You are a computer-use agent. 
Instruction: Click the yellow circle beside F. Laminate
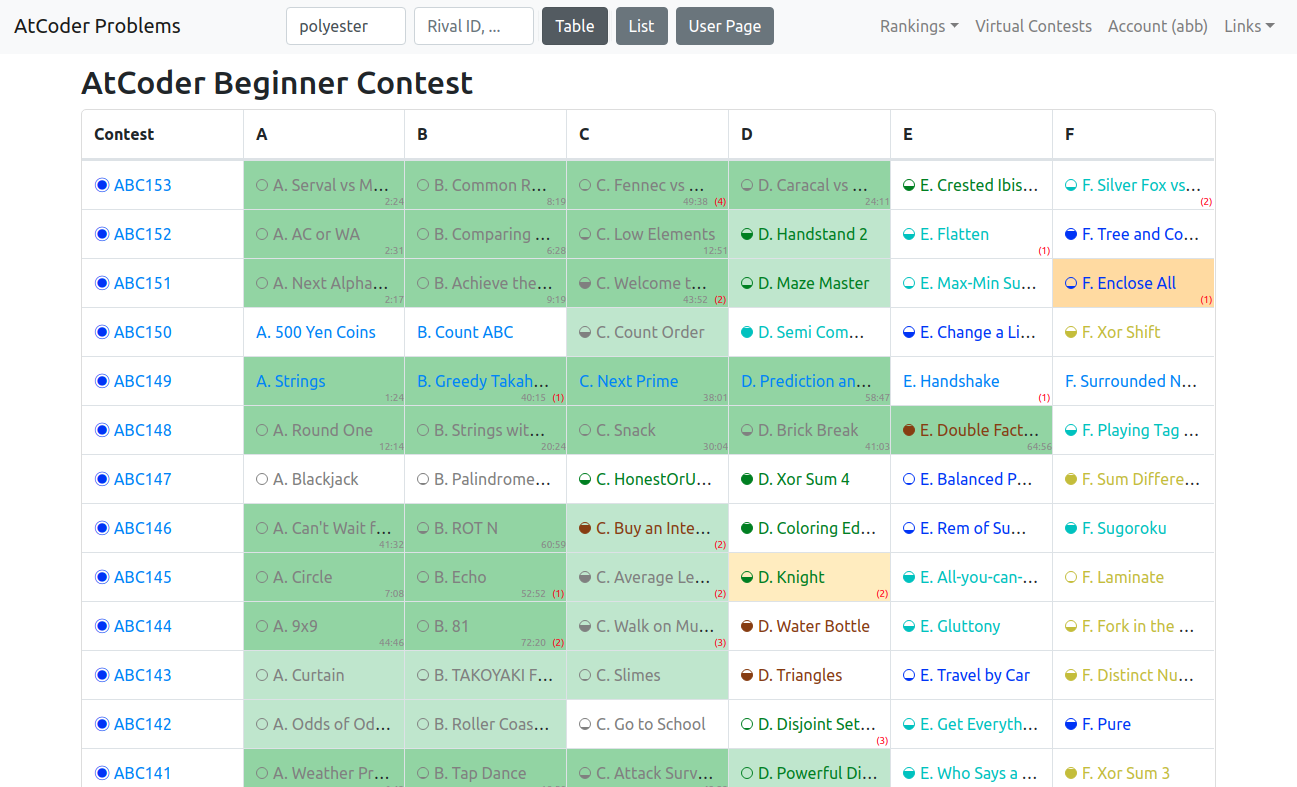[1071, 577]
